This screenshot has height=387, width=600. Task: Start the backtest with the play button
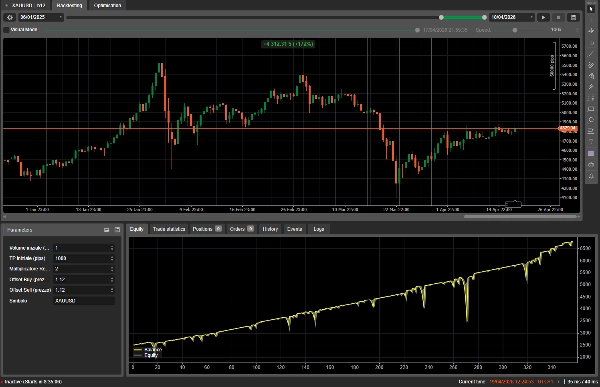pyautogui.click(x=543, y=17)
